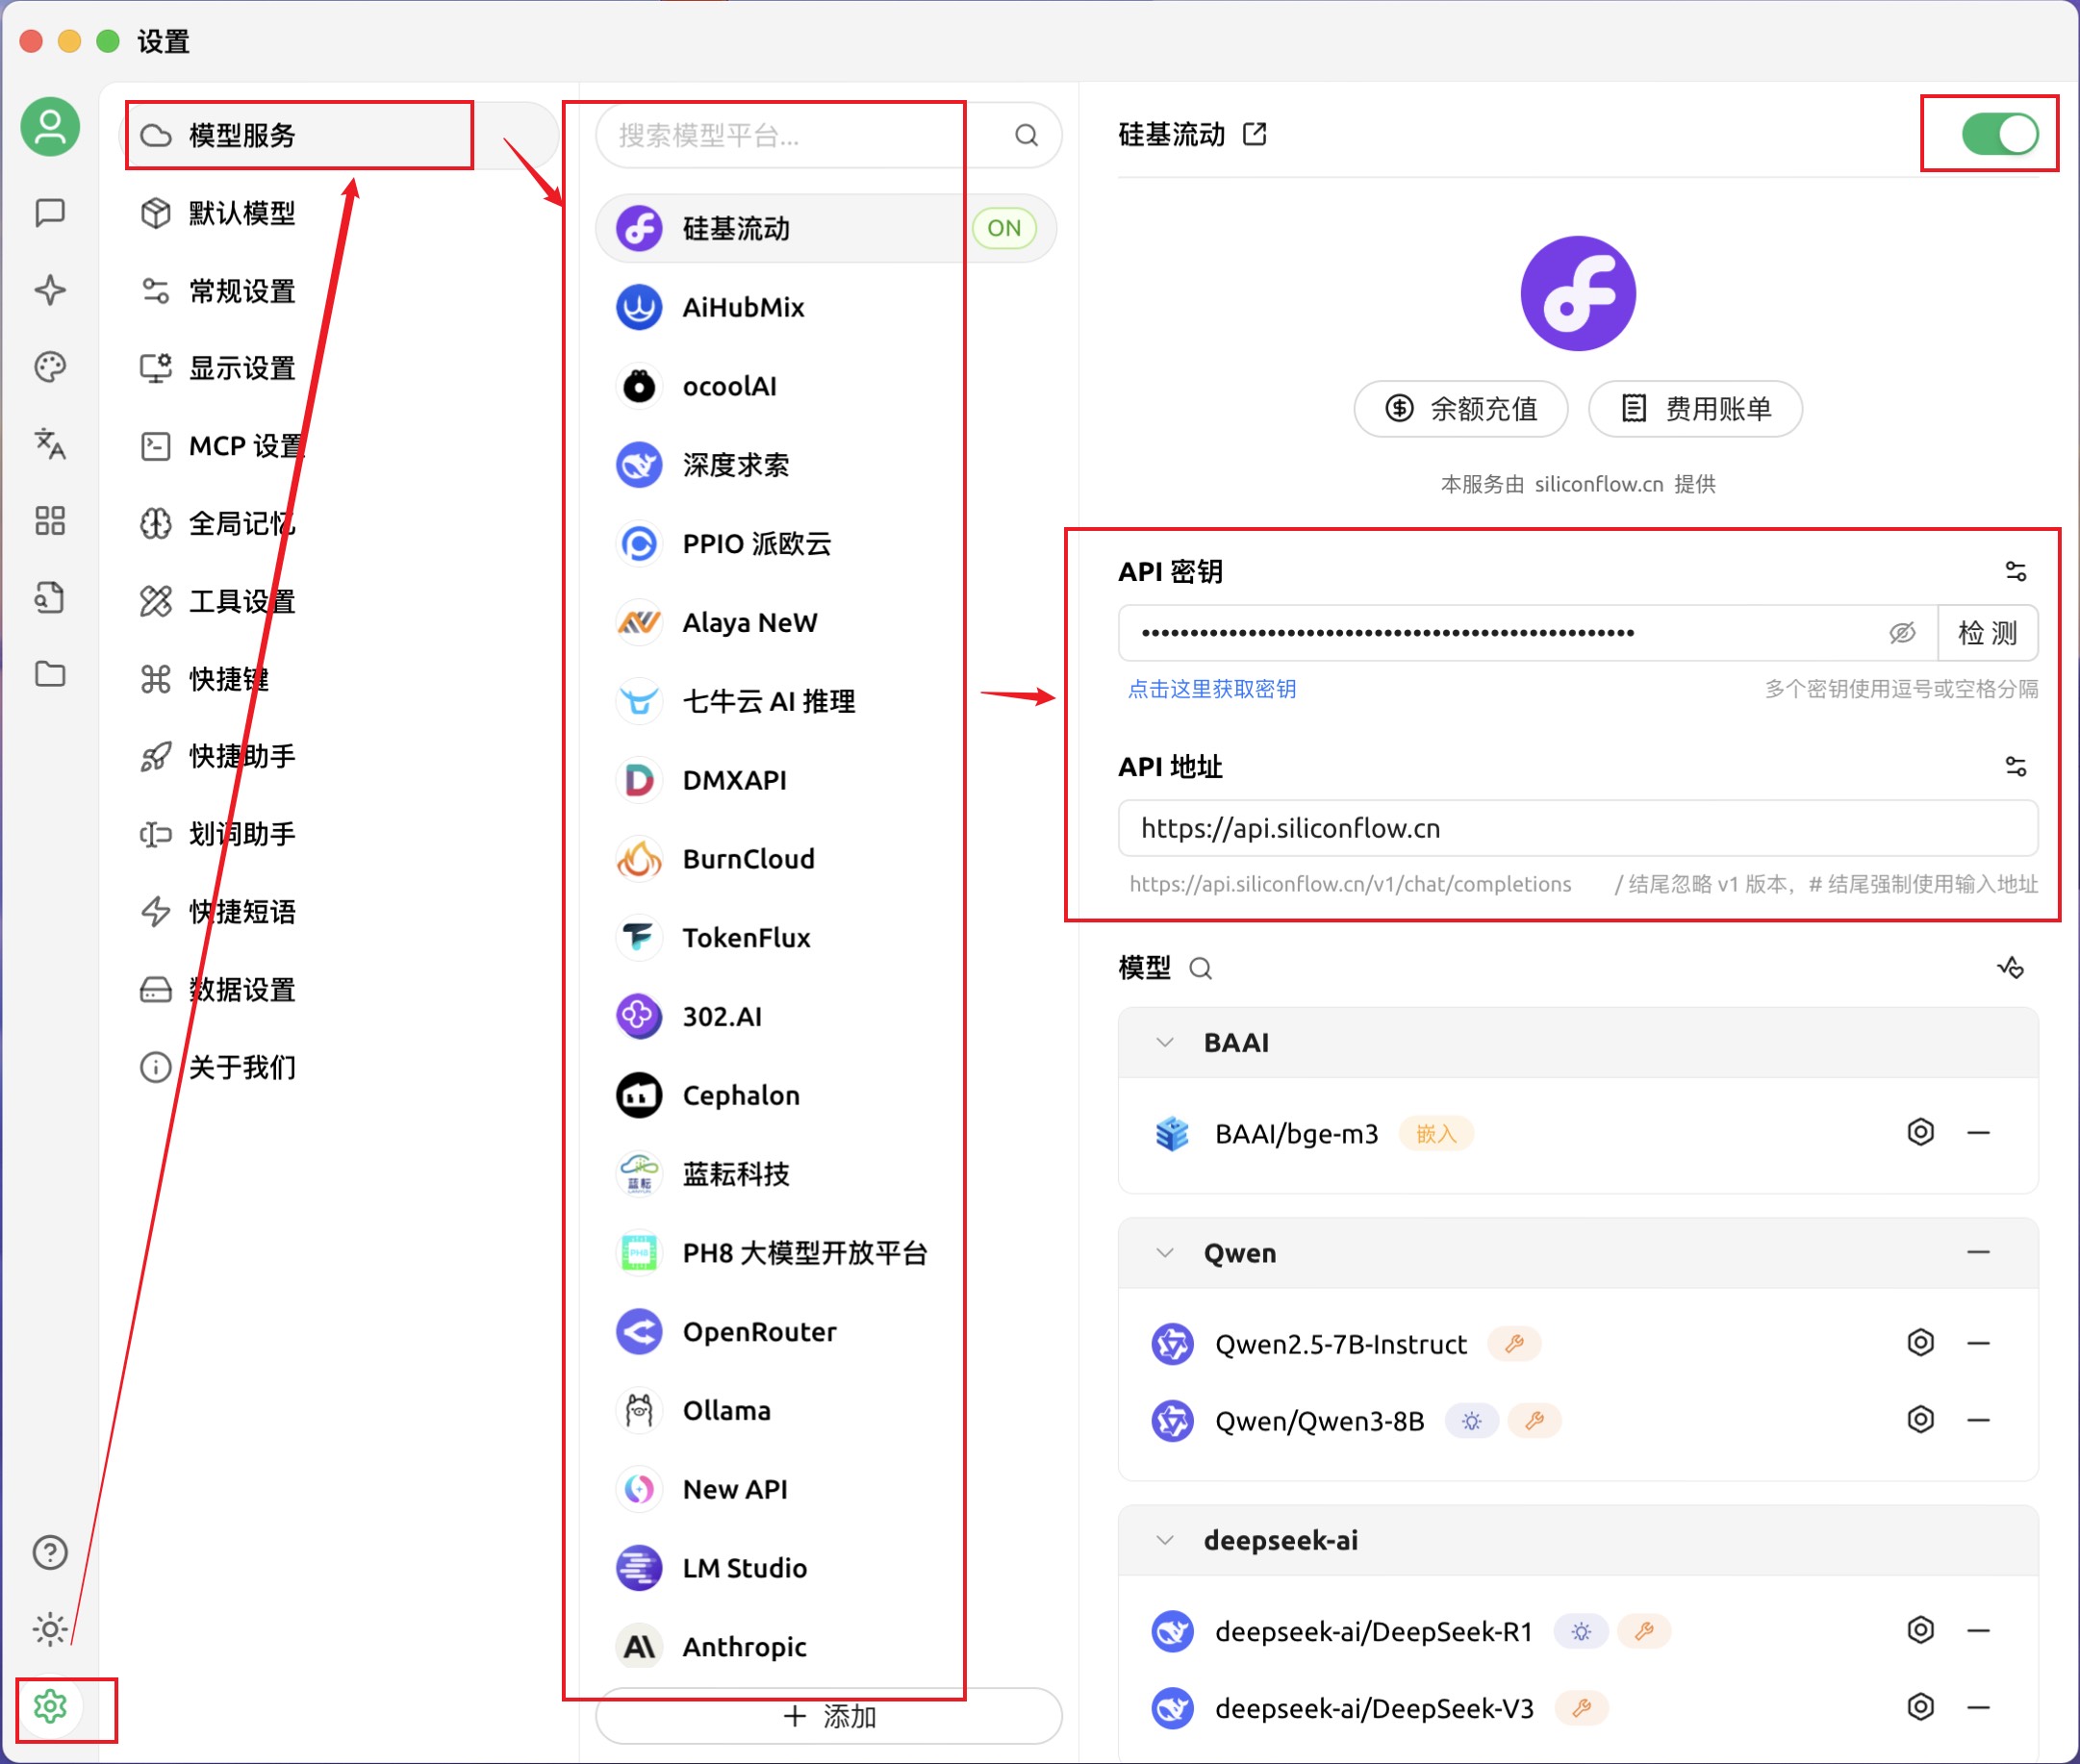Screen dimensions: 2080x1764
Task: Click the 添加 provider button
Action: pyautogui.click(x=828, y=1716)
